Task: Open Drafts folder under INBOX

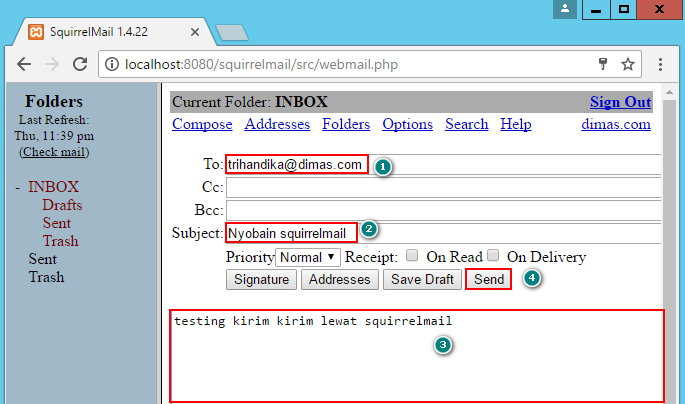Action: [62, 205]
